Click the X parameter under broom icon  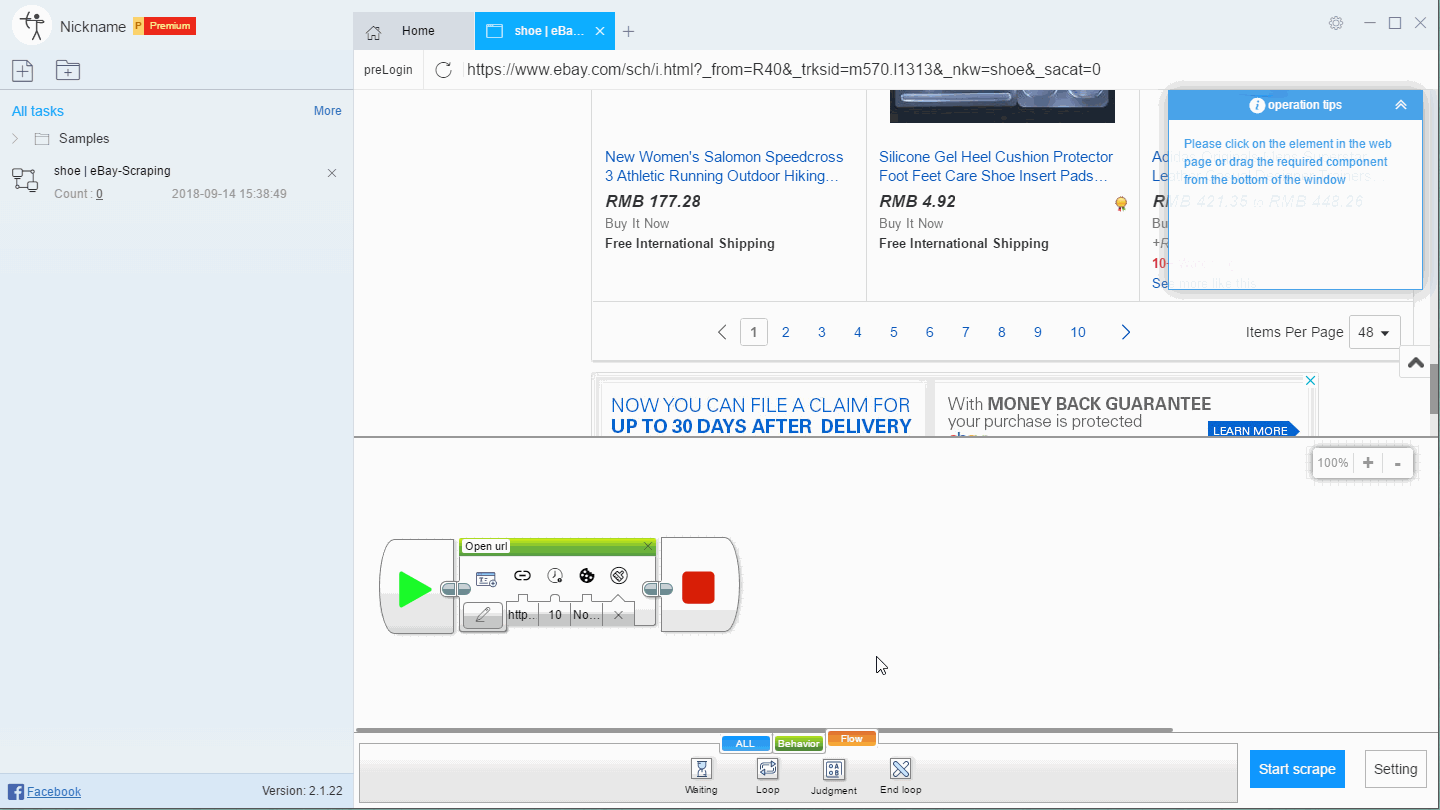click(618, 615)
